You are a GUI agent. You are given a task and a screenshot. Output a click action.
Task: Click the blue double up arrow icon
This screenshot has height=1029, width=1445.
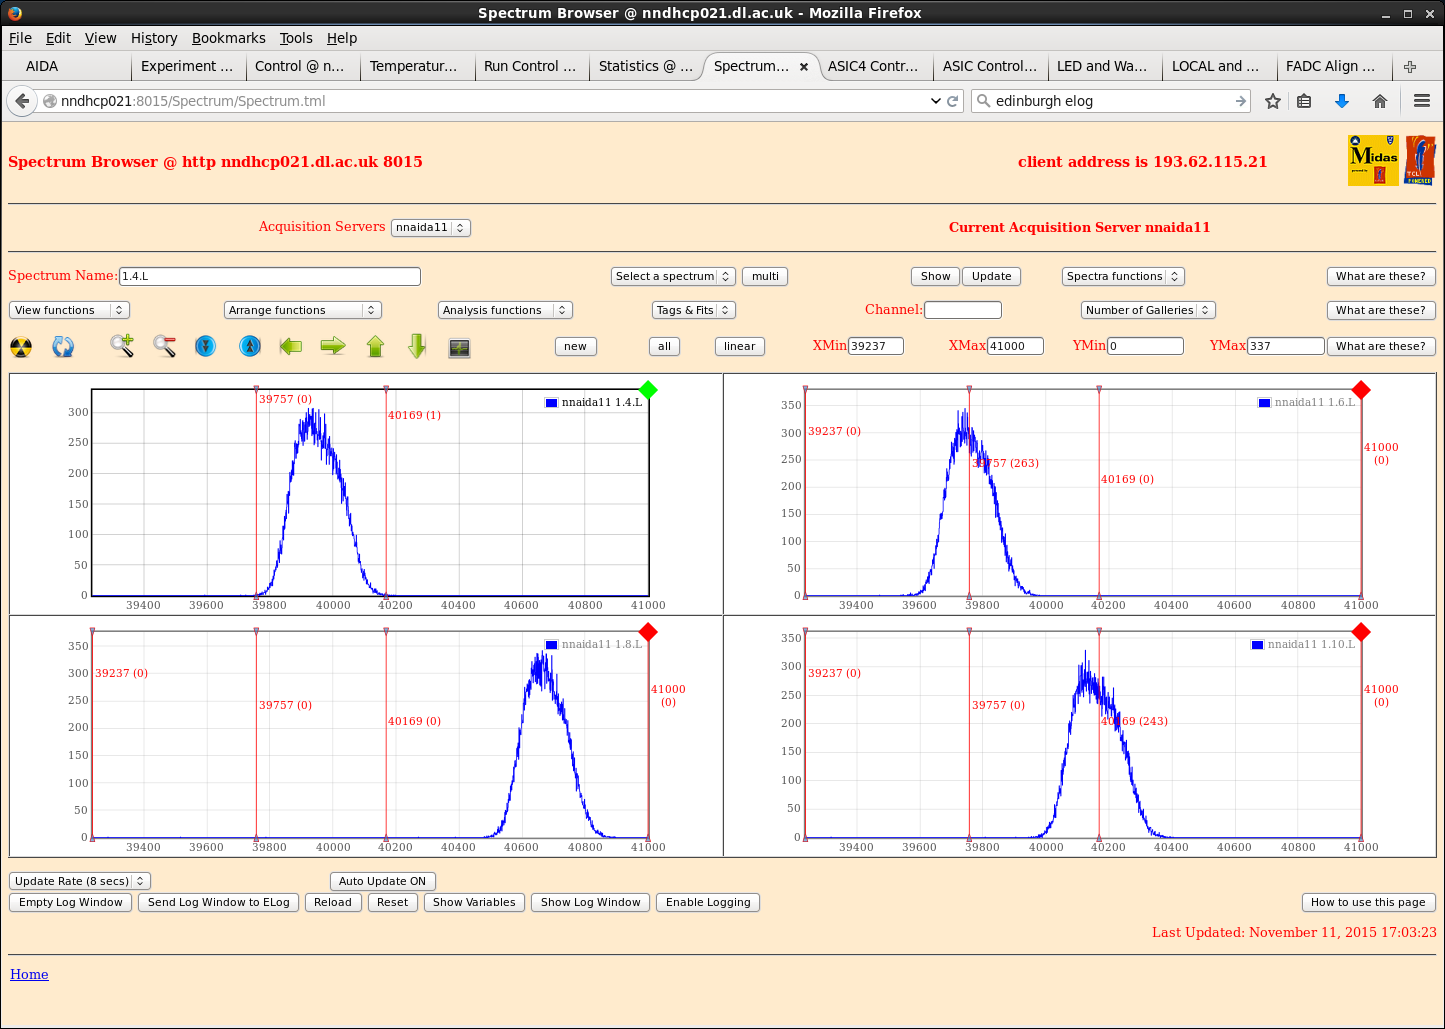[x=250, y=346]
